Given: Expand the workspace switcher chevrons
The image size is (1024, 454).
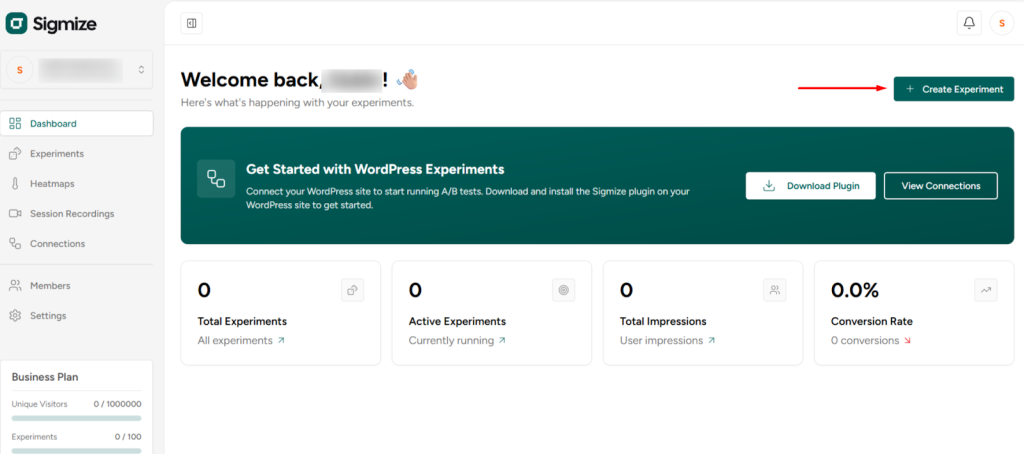Looking at the screenshot, I should [141, 70].
